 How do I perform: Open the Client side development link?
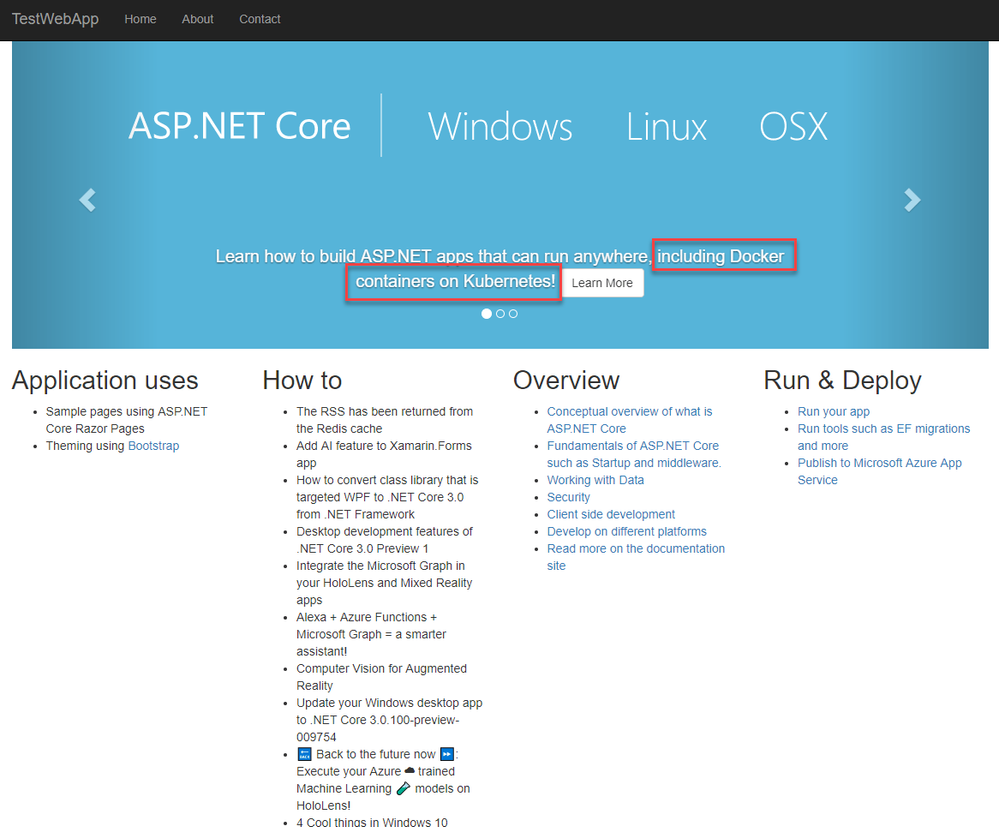610,515
